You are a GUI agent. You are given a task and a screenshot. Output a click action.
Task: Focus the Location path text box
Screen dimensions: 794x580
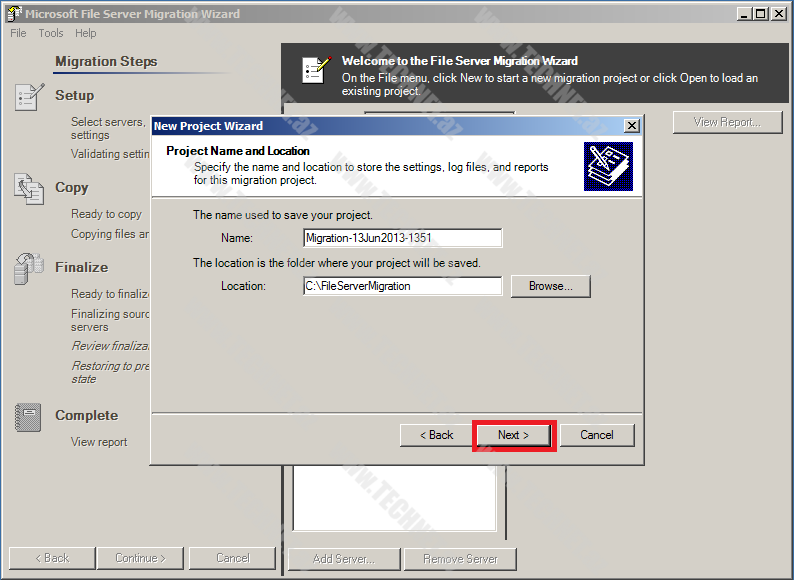[402, 286]
